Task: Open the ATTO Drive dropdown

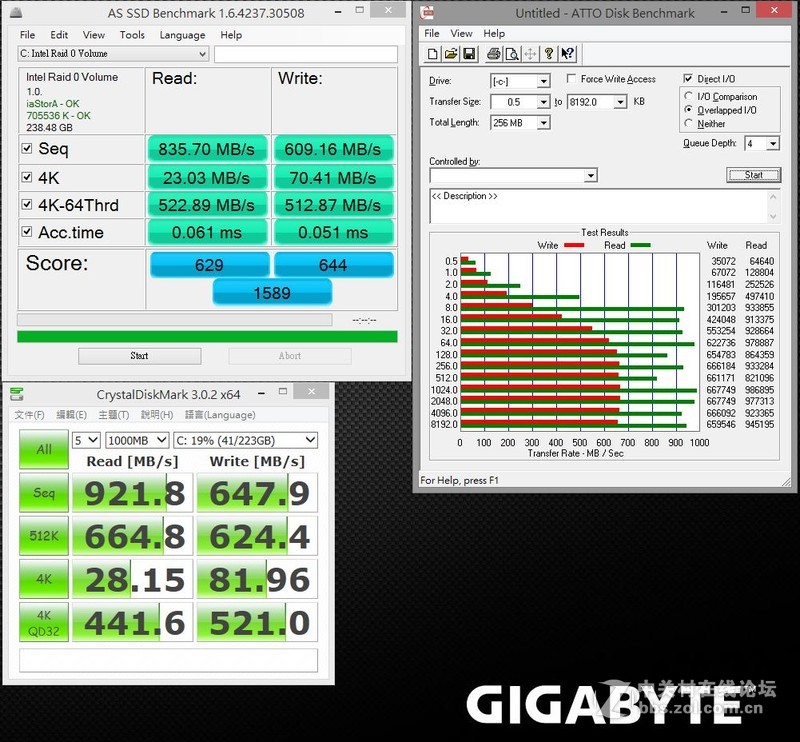Action: (544, 81)
